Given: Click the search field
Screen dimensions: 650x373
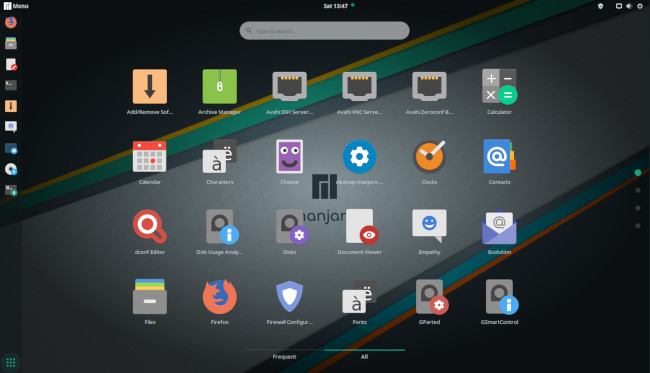Looking at the screenshot, I should click(x=324, y=31).
